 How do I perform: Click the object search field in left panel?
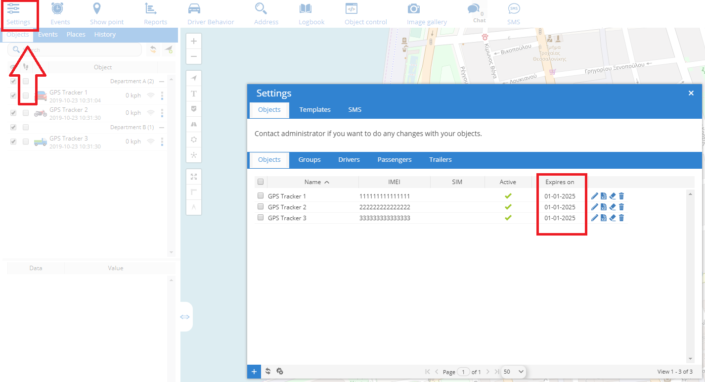(75, 49)
